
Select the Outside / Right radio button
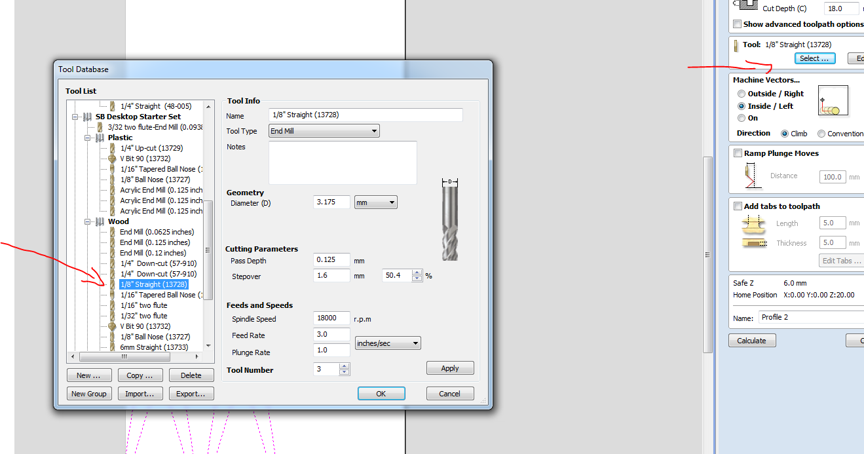(x=741, y=94)
